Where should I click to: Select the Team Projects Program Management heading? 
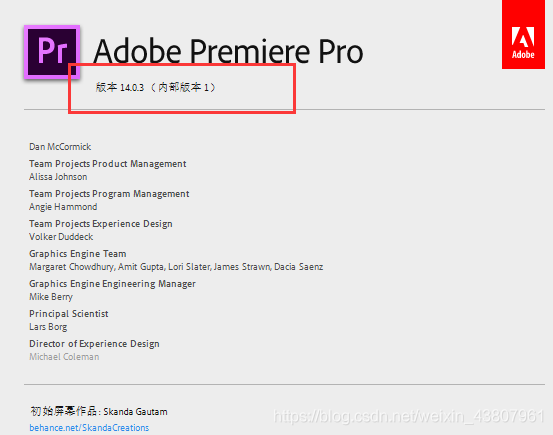[109, 194]
